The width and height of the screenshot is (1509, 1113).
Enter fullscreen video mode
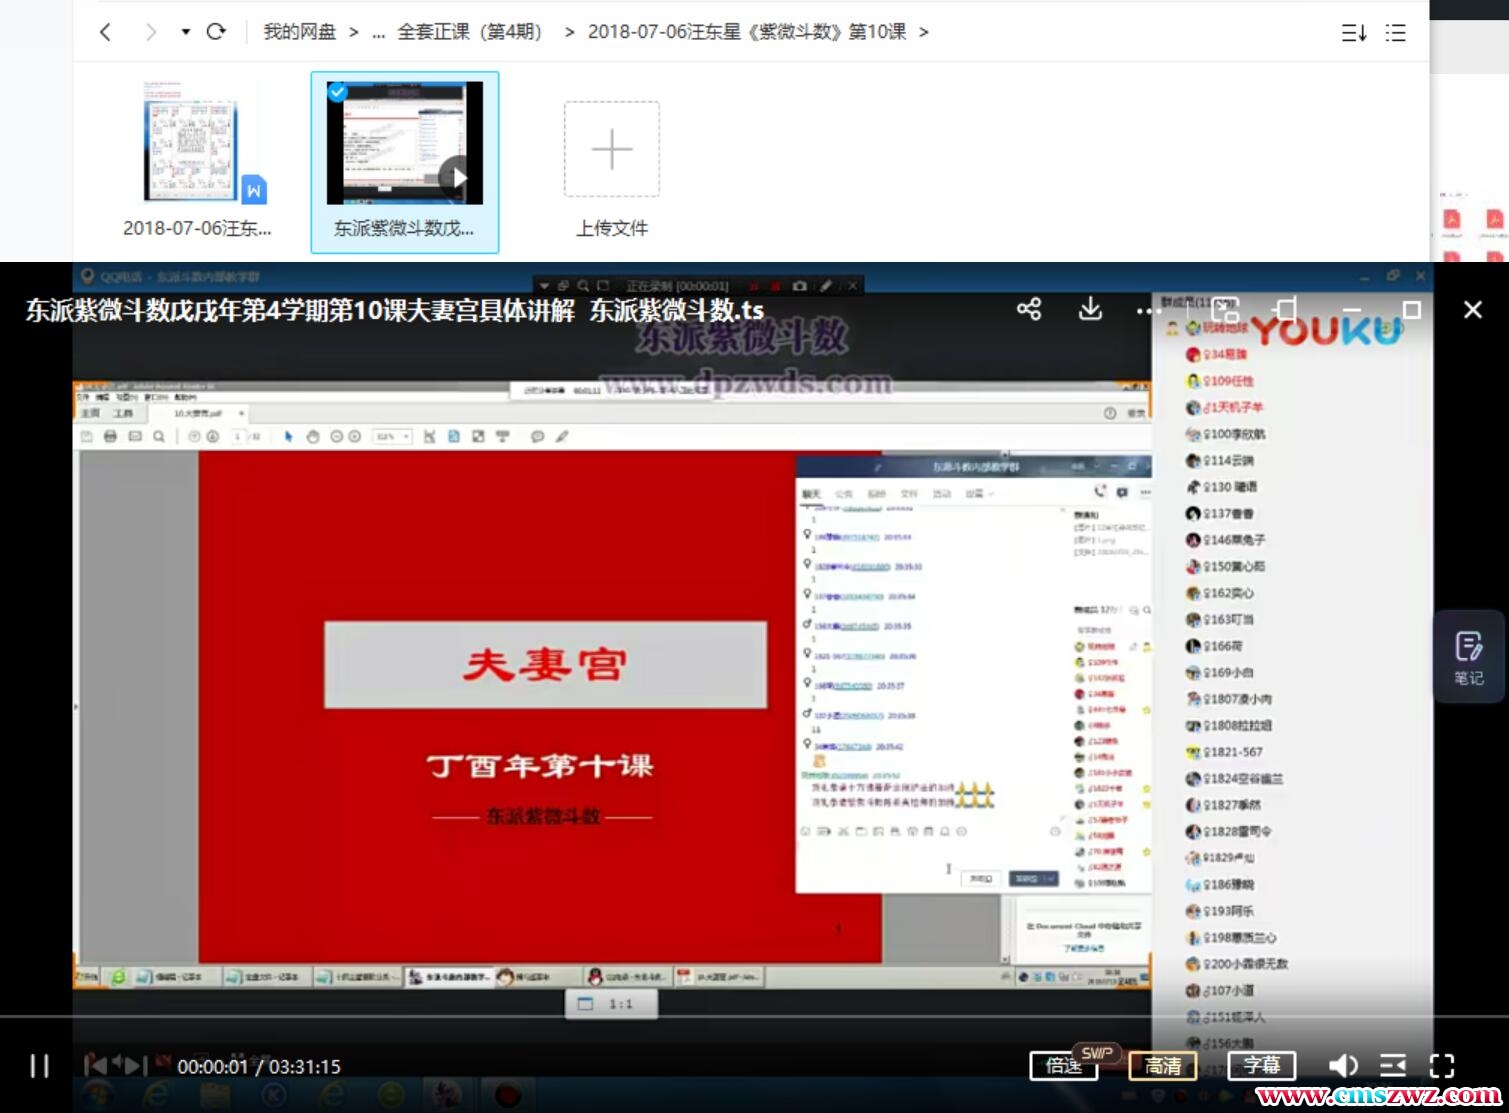1442,1066
